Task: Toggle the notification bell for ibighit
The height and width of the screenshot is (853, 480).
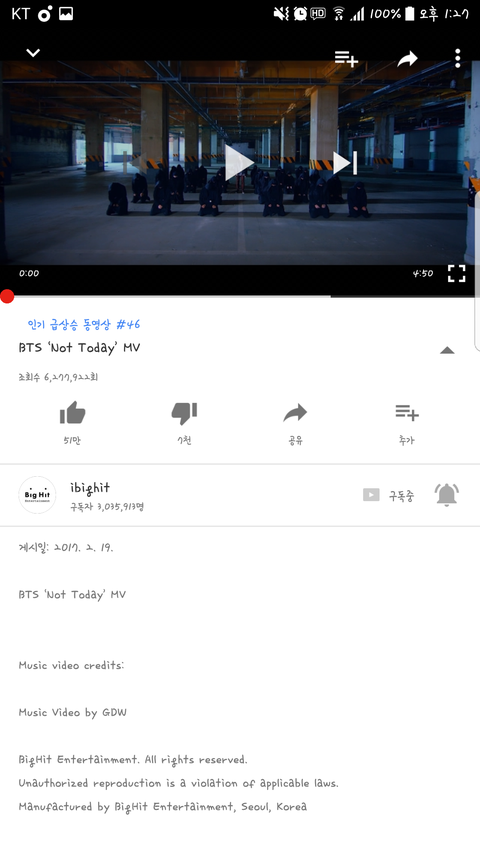Action: 446,495
